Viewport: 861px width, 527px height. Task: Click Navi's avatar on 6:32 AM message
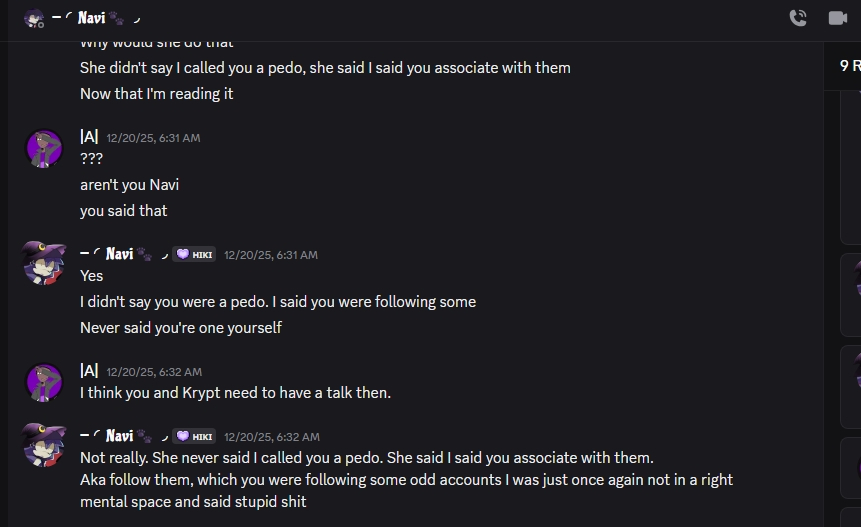coord(44,446)
